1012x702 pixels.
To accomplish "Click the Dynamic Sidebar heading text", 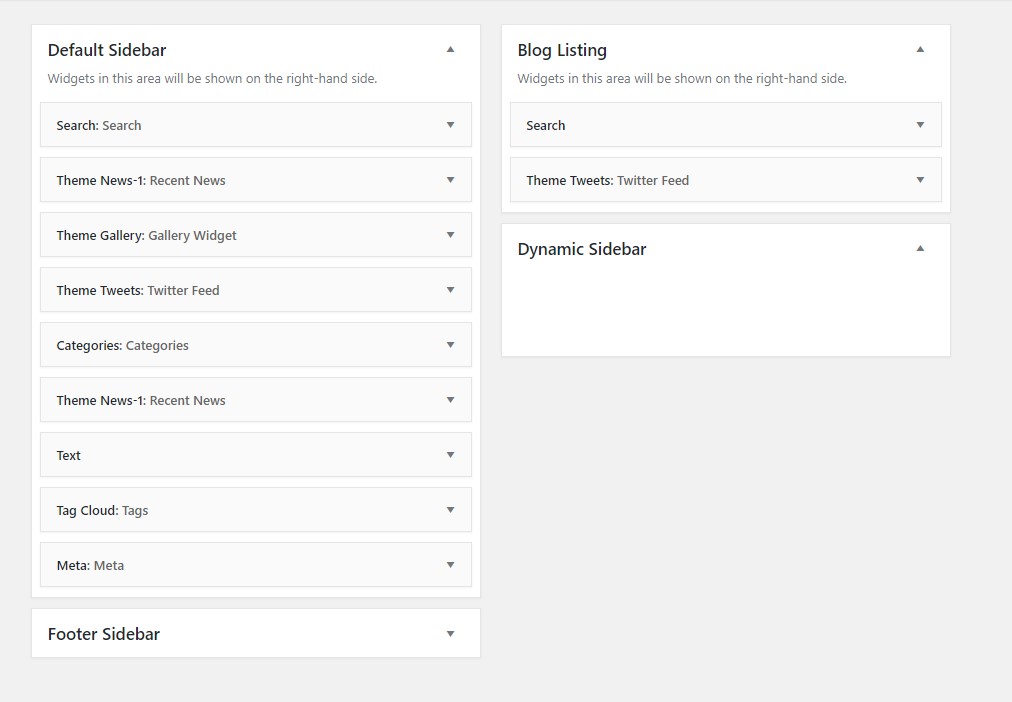I will [582, 249].
